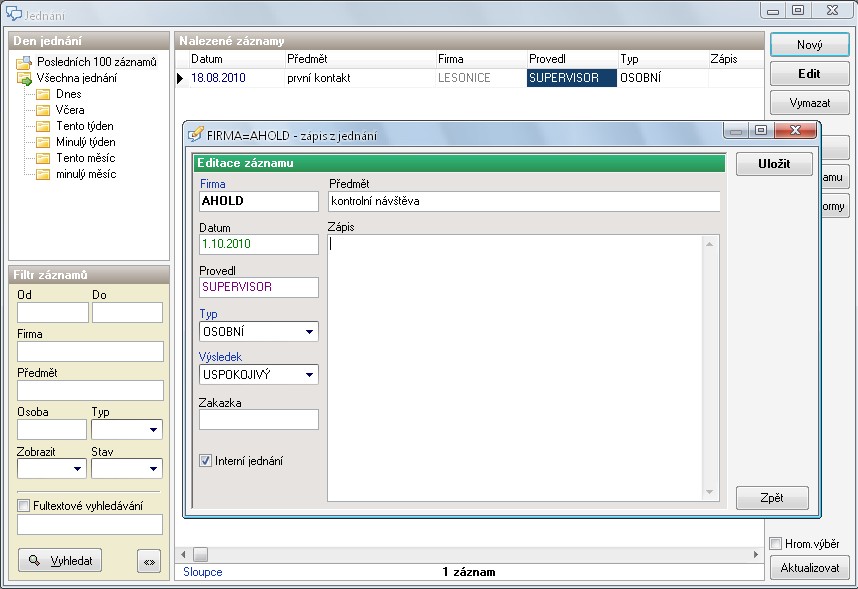
Task: Click the Předmět field with kontrolní návštěva
Action: click(x=524, y=201)
